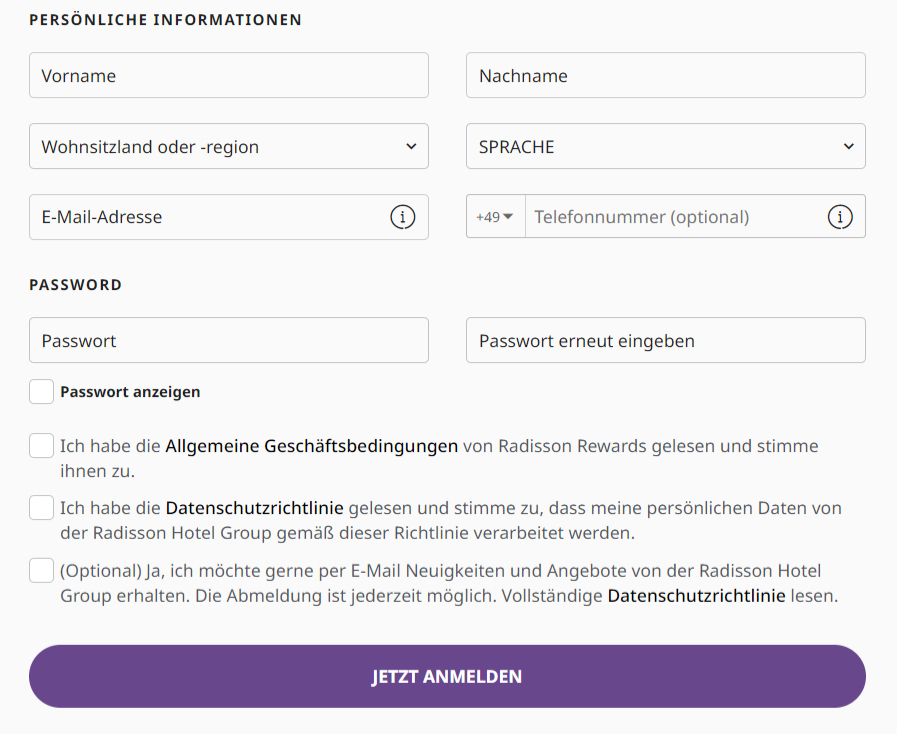Follow the Vollständige Datenschutzrichtlinie lesen link
This screenshot has width=897, height=734.
(696, 597)
